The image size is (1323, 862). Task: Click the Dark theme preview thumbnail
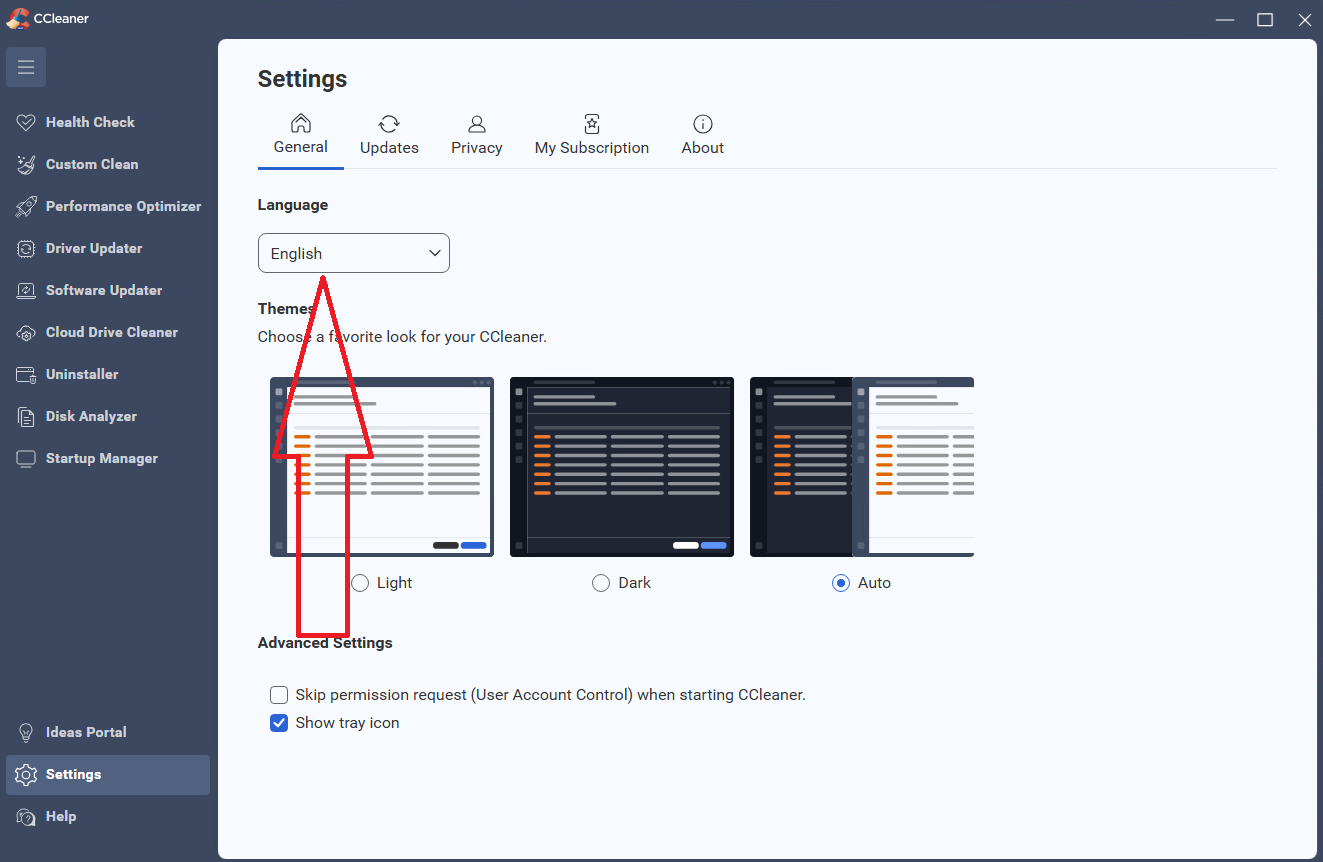[622, 466]
